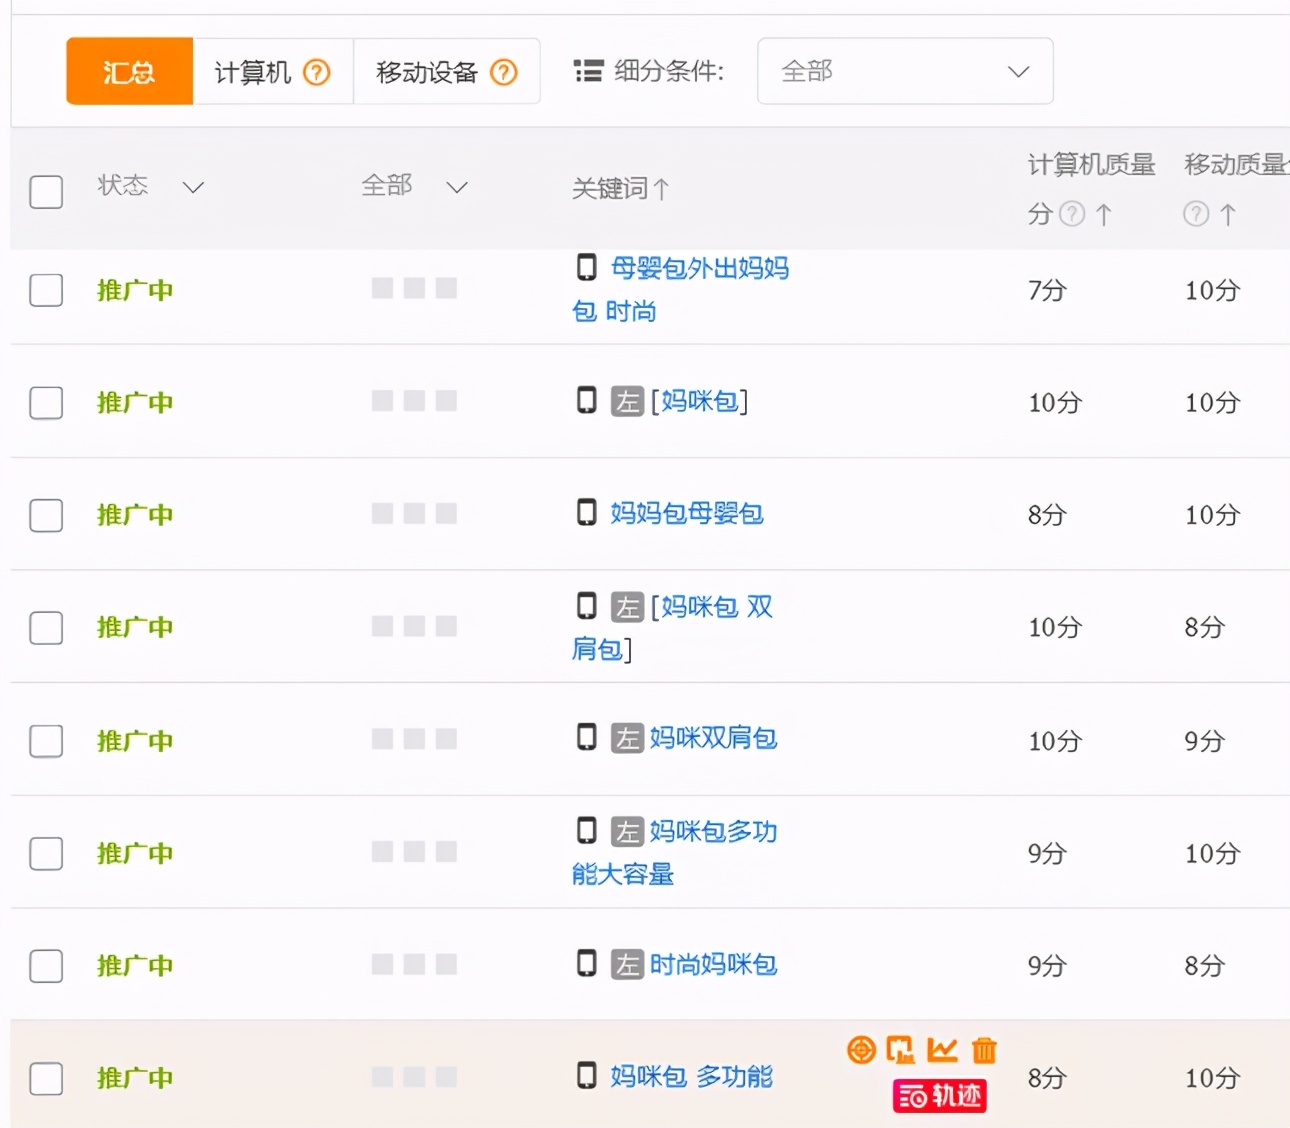
Task: Check the checkbox on the 推广中 row for 妈咪双肩包
Action: pos(46,741)
